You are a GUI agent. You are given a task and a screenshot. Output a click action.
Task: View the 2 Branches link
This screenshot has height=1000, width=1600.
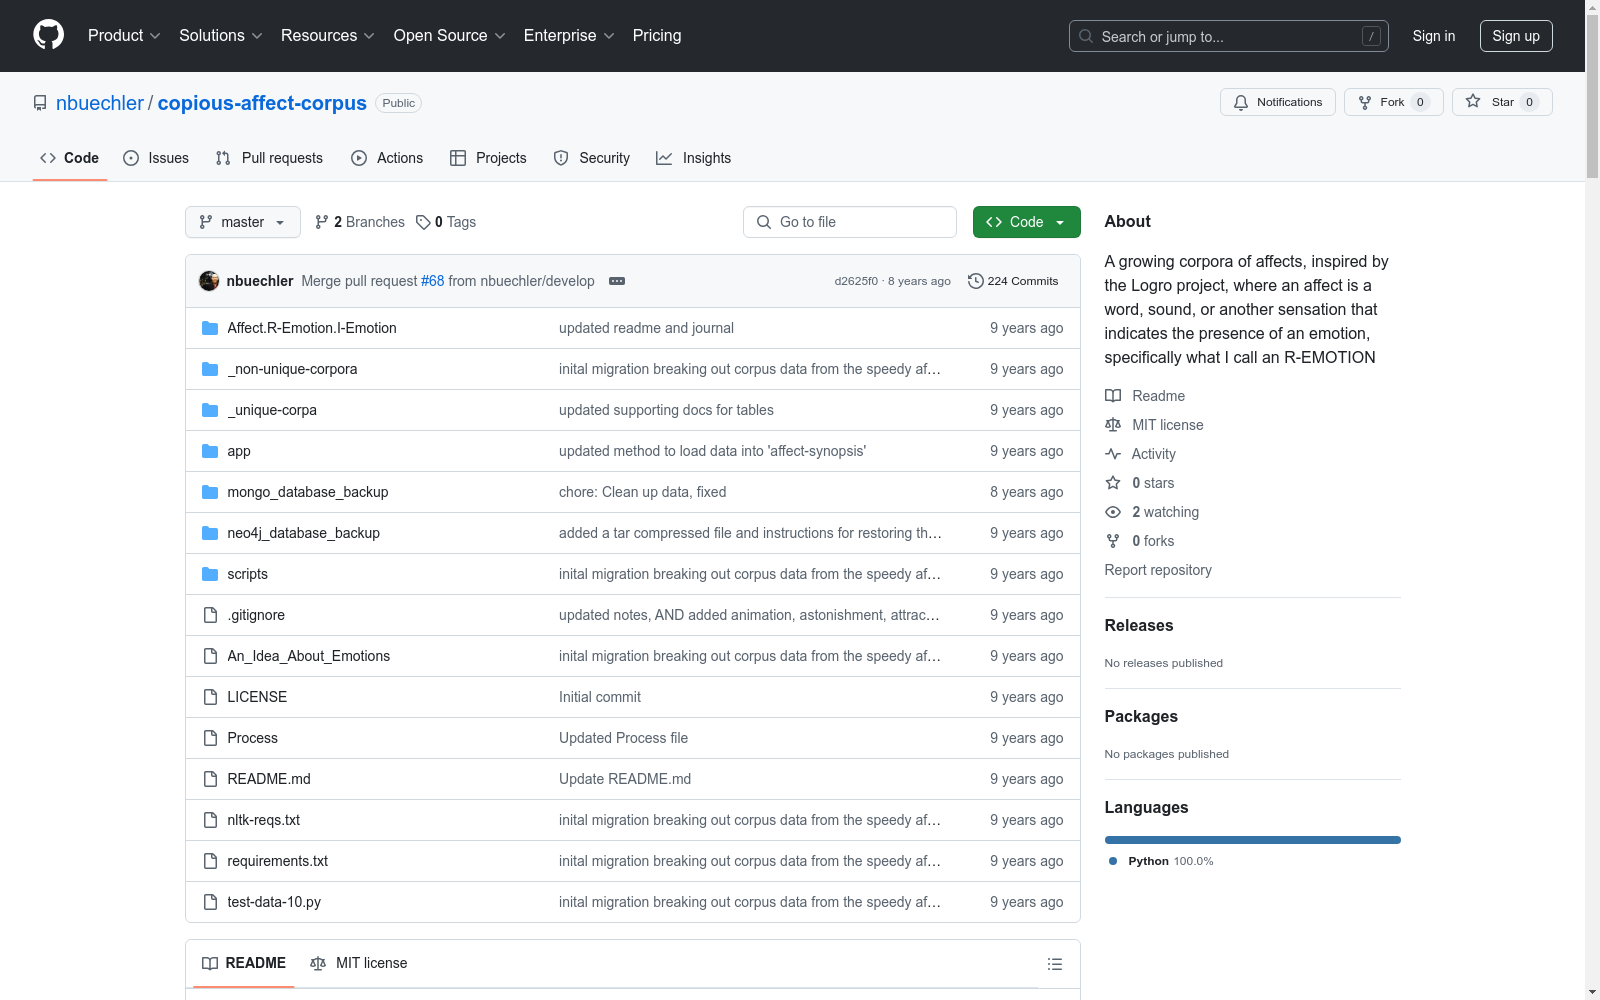click(x=360, y=222)
